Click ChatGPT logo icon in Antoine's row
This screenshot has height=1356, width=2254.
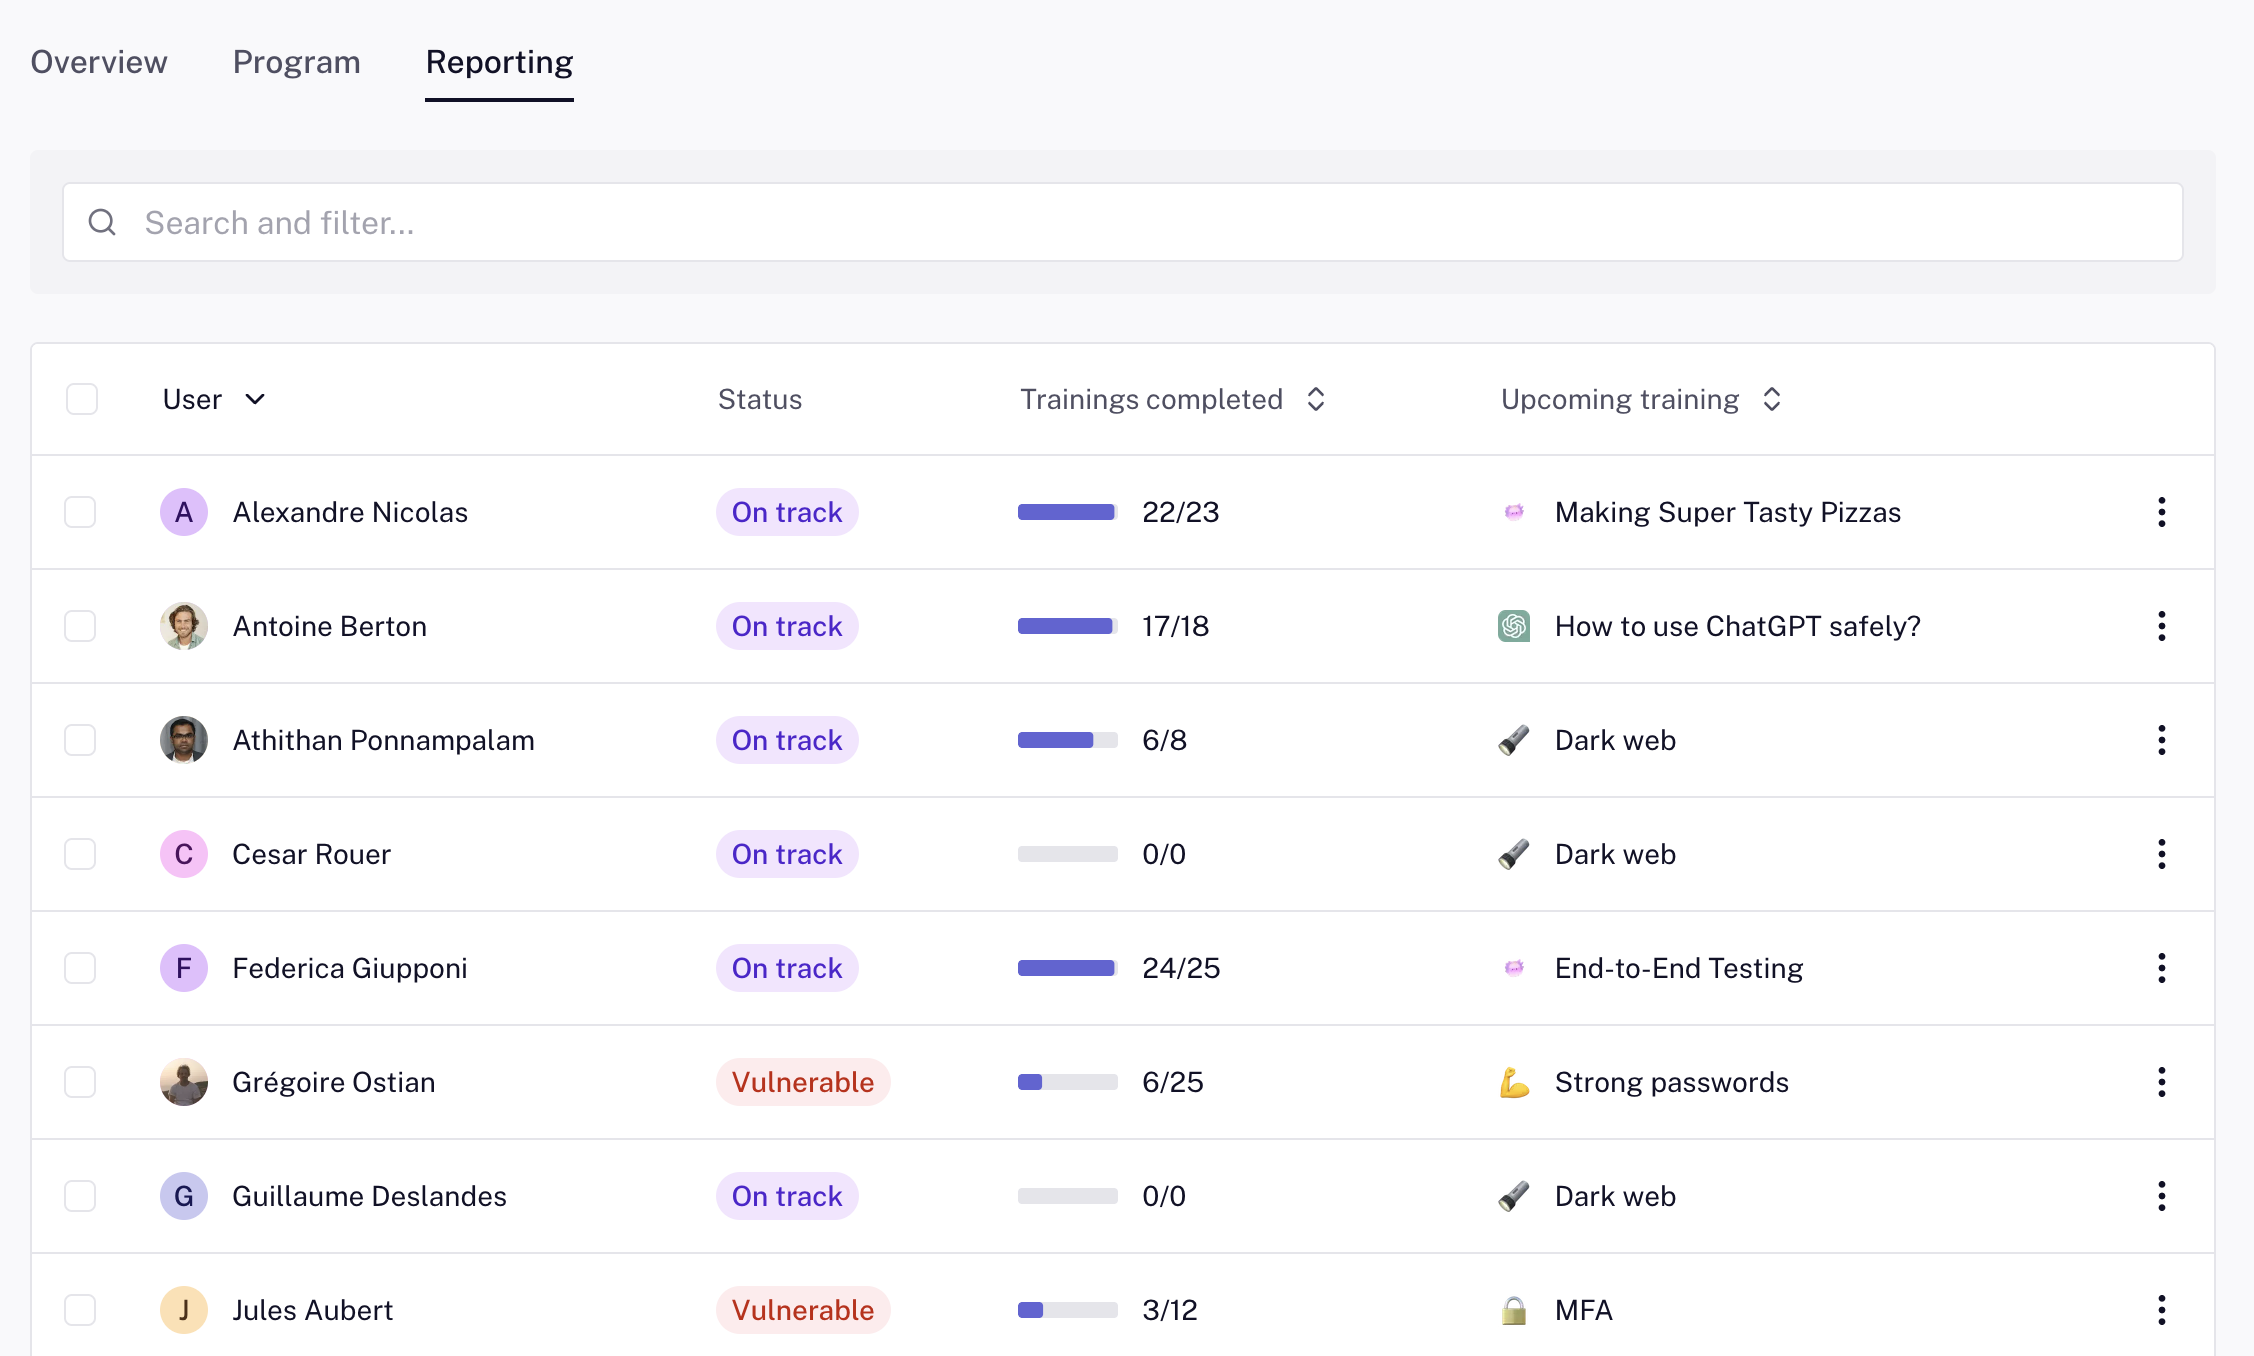tap(1514, 626)
